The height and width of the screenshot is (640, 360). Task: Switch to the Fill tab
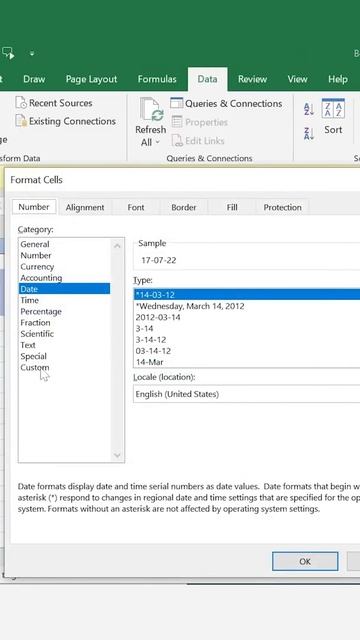click(232, 207)
